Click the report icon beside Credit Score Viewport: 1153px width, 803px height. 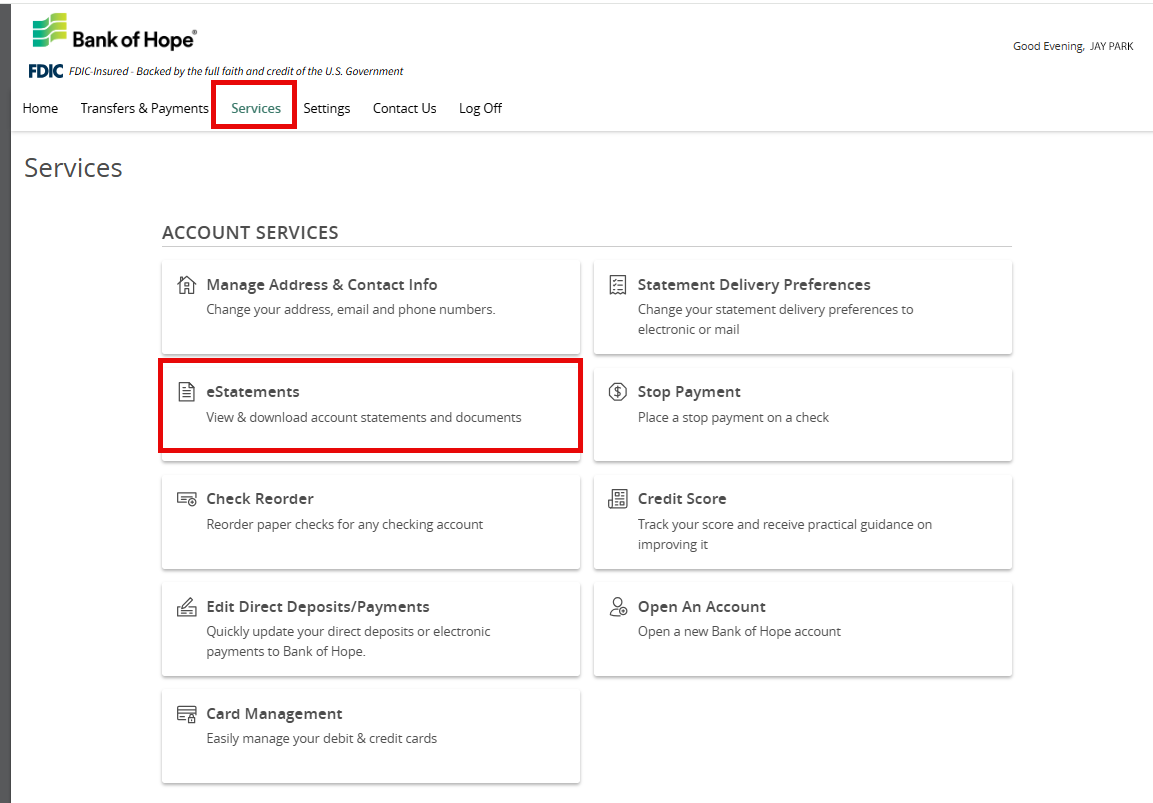(618, 499)
